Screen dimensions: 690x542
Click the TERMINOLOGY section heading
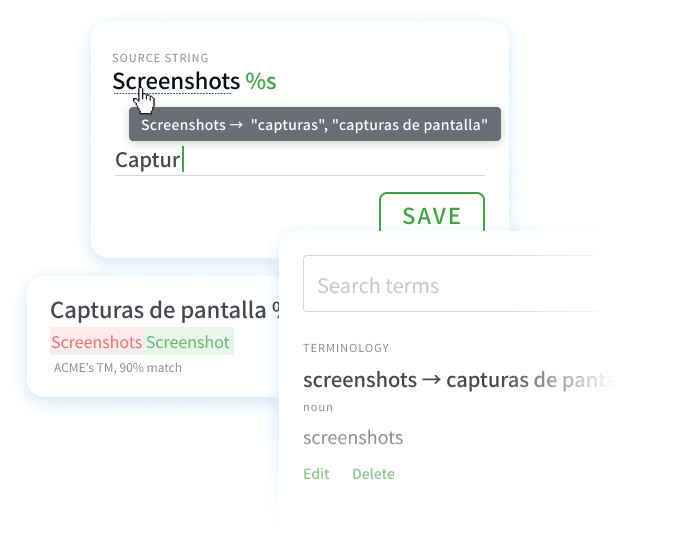tap(346, 348)
